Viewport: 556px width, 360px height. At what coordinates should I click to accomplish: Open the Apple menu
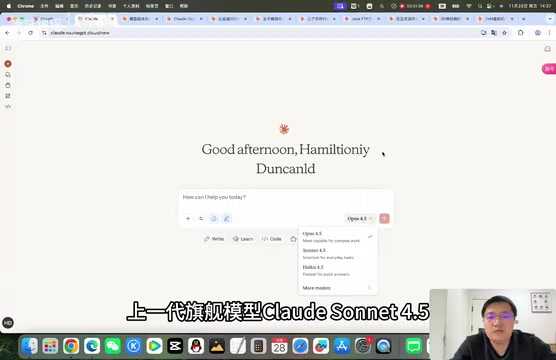9,6
